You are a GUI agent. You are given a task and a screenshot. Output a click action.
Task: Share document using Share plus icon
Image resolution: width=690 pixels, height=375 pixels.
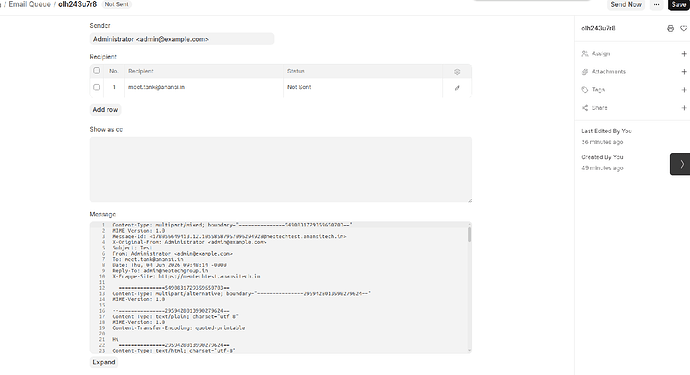(684, 108)
